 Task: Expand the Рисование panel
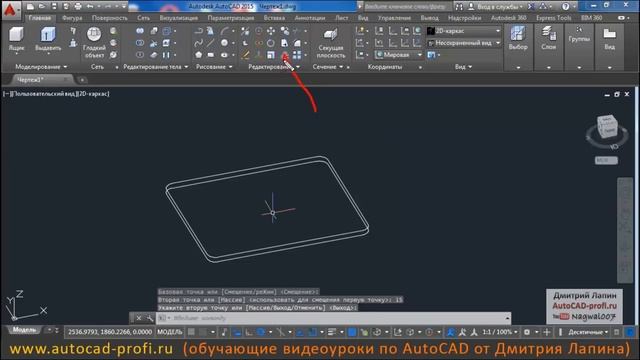(214, 67)
